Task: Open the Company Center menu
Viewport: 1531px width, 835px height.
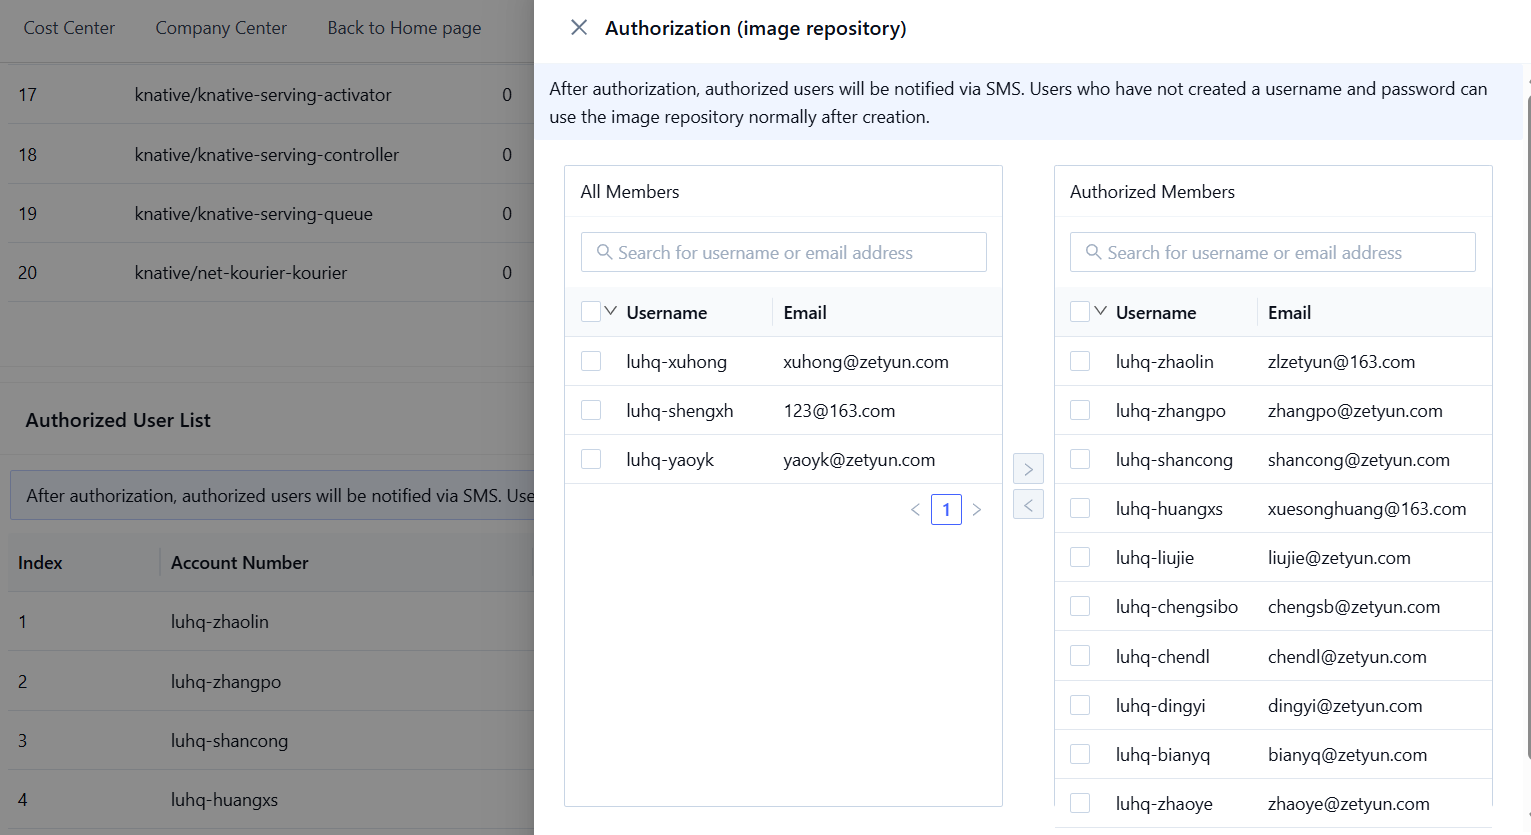Action: (221, 28)
